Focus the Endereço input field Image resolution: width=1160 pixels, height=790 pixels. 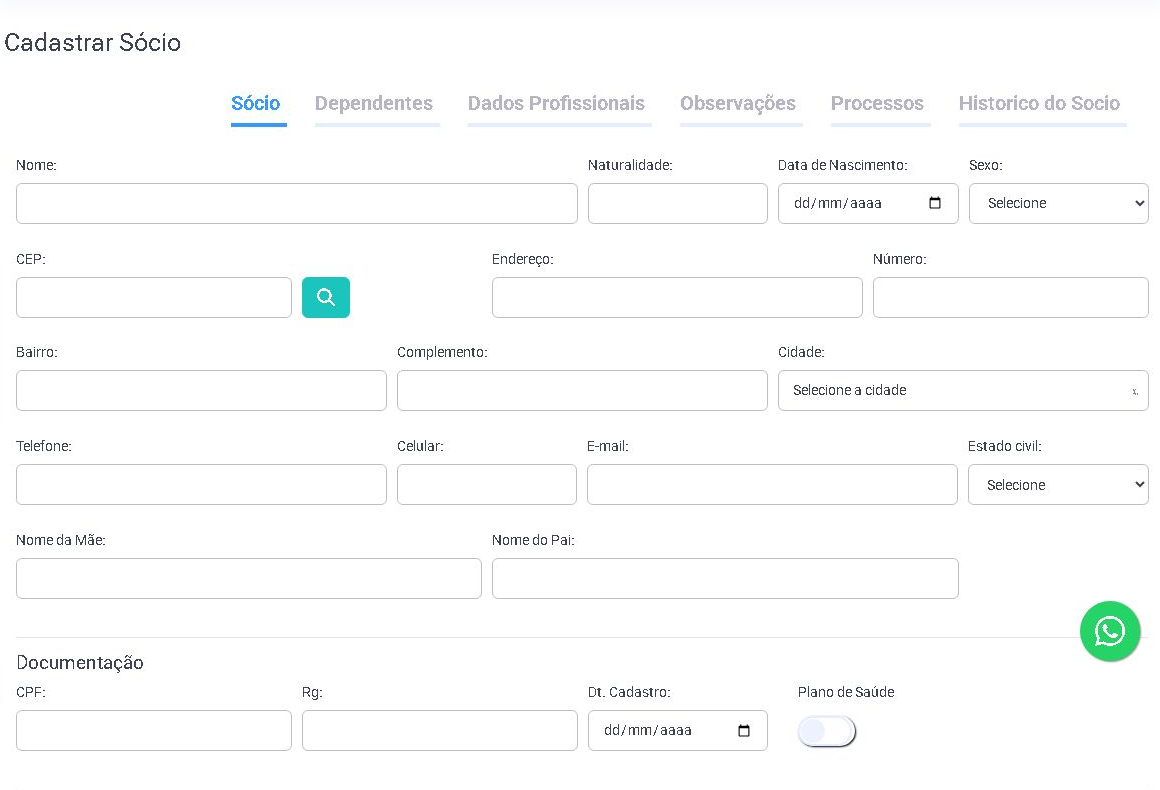[677, 297]
